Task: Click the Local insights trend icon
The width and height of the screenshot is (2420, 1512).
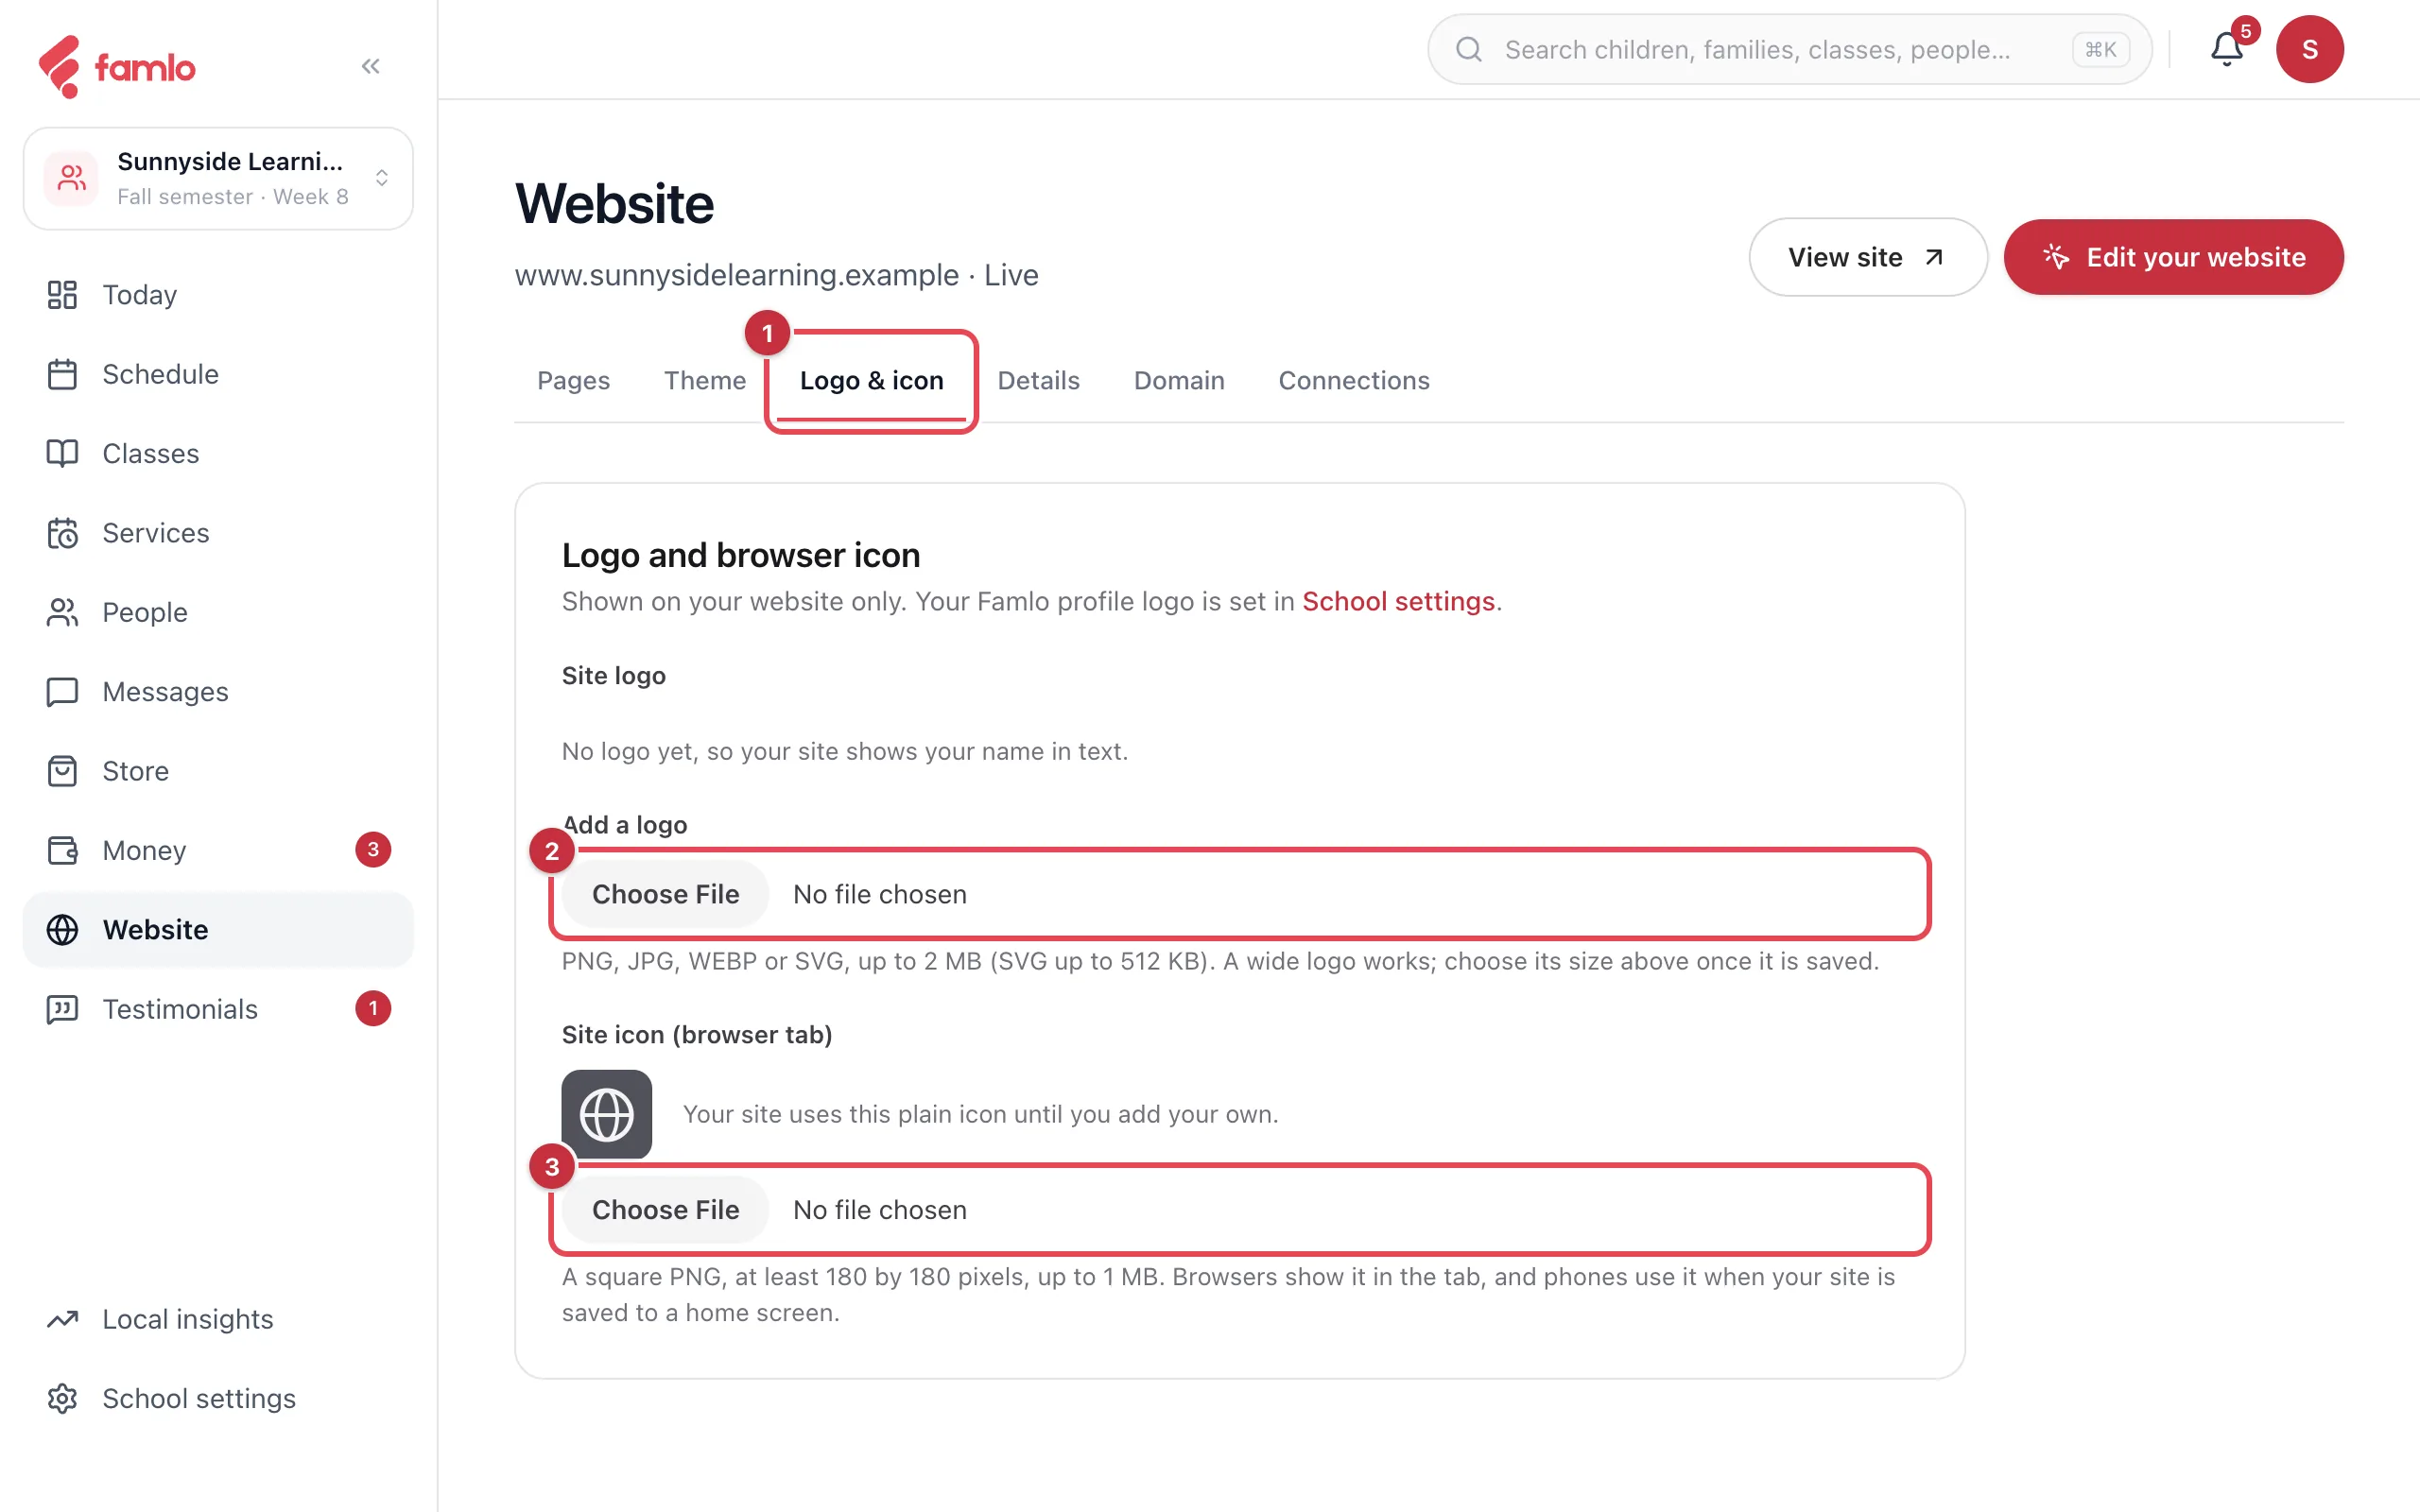Action: (x=62, y=1319)
